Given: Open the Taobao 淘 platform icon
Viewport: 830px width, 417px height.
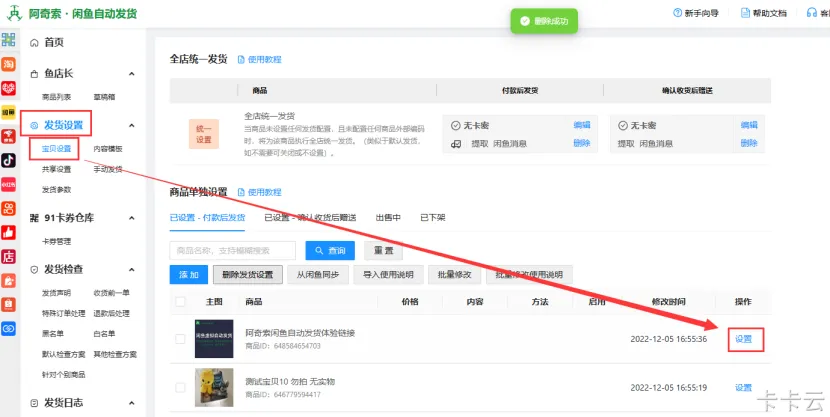Looking at the screenshot, I should (x=8, y=65).
